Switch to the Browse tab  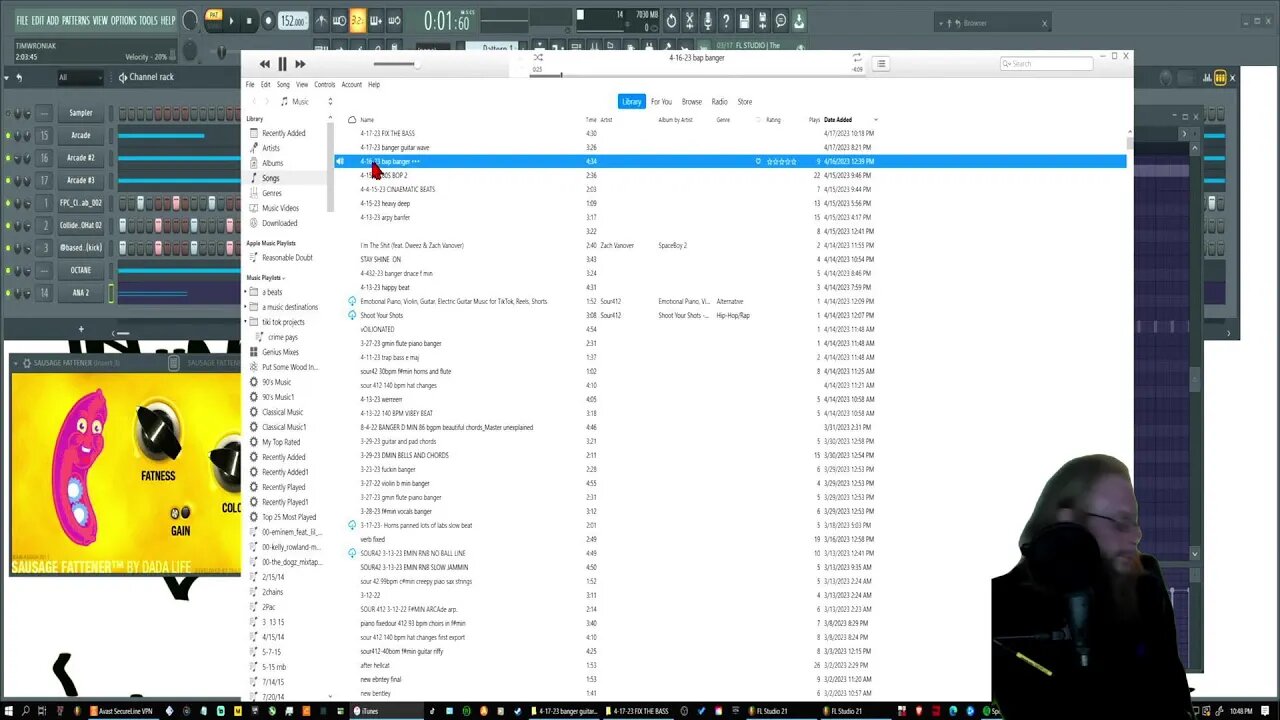point(691,102)
